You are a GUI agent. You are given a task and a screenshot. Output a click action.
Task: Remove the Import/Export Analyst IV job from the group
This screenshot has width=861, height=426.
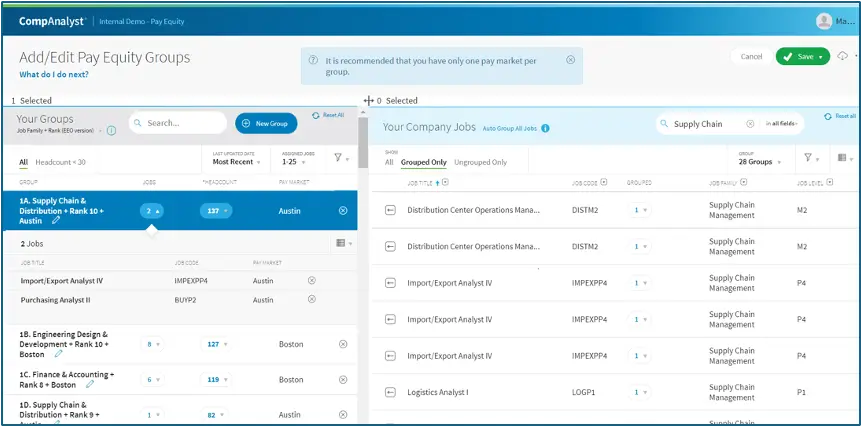point(311,281)
